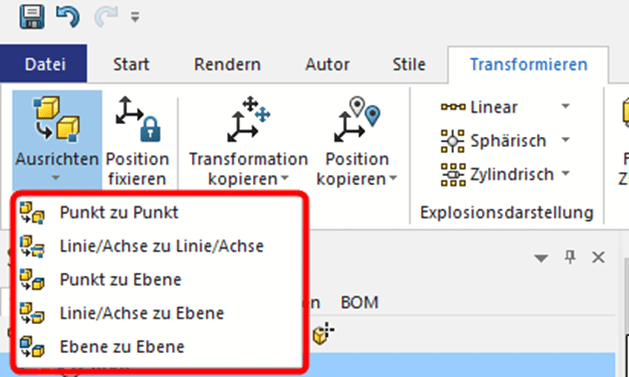Expand the Sphärisch dropdown arrow
Image resolution: width=629 pixels, height=377 pixels.
click(565, 140)
